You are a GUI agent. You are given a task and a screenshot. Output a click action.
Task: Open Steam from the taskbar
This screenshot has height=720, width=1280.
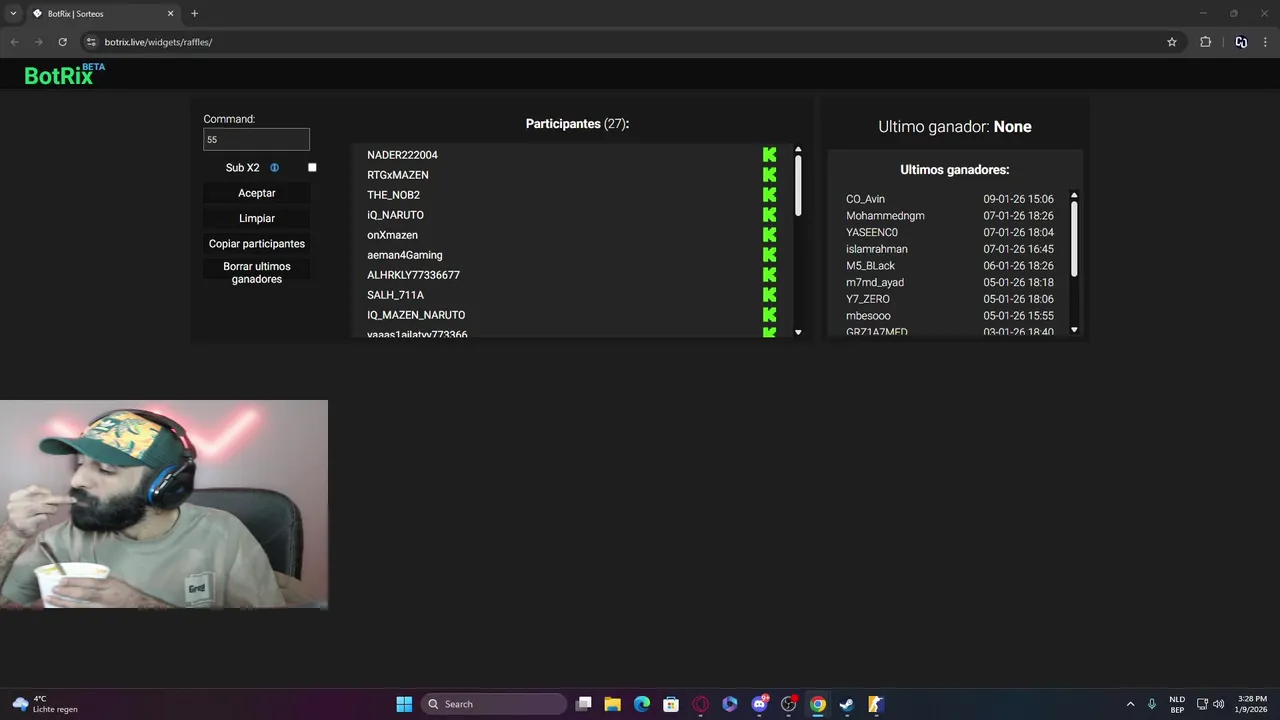pyautogui.click(x=846, y=704)
